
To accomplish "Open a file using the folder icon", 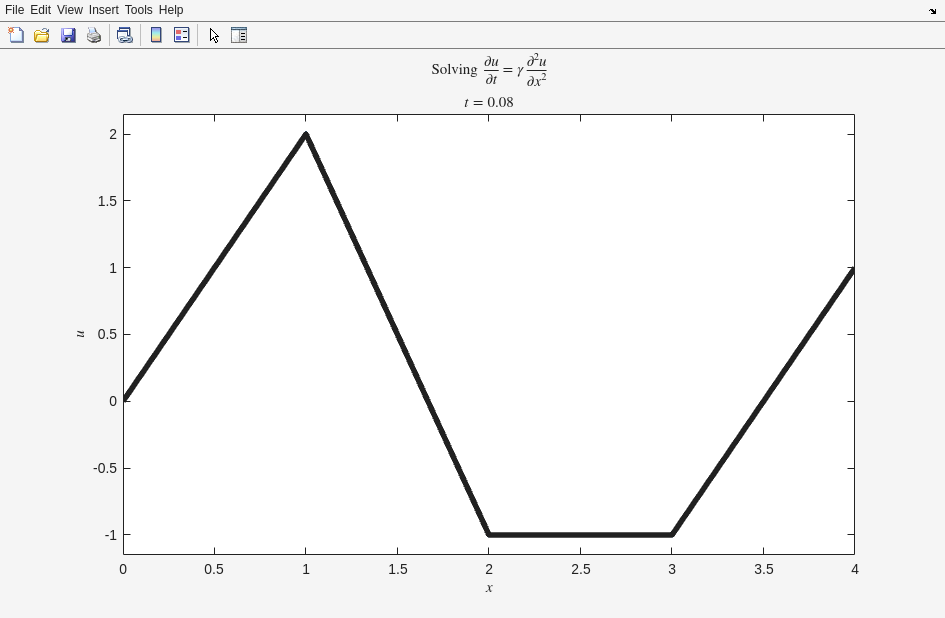I will pos(42,35).
